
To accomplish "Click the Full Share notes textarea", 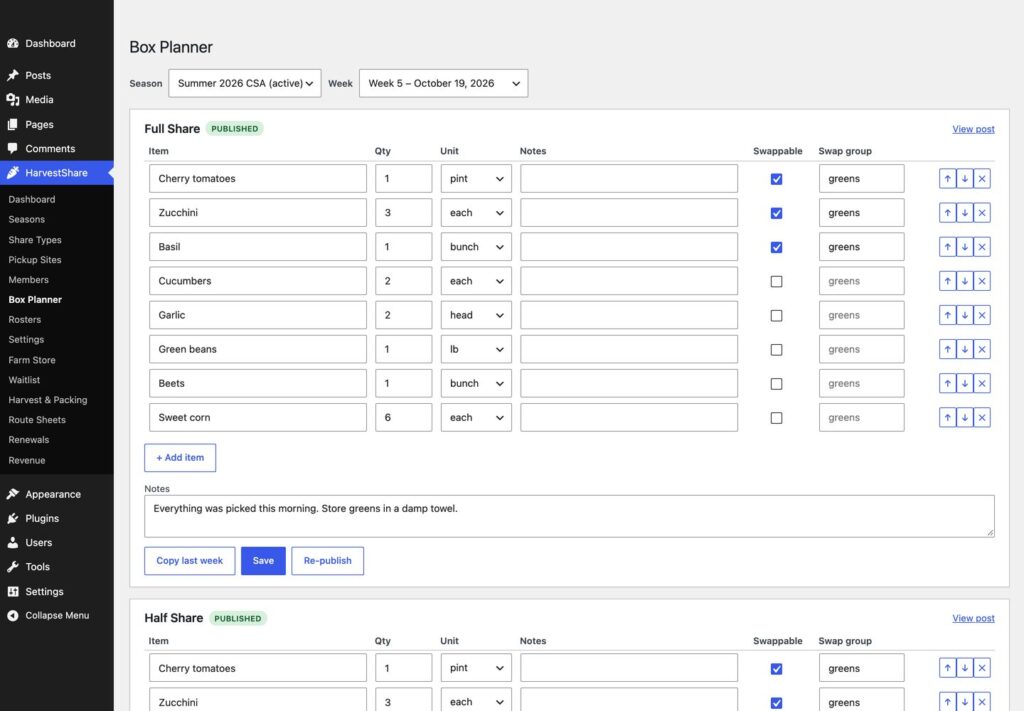I will pyautogui.click(x=569, y=516).
